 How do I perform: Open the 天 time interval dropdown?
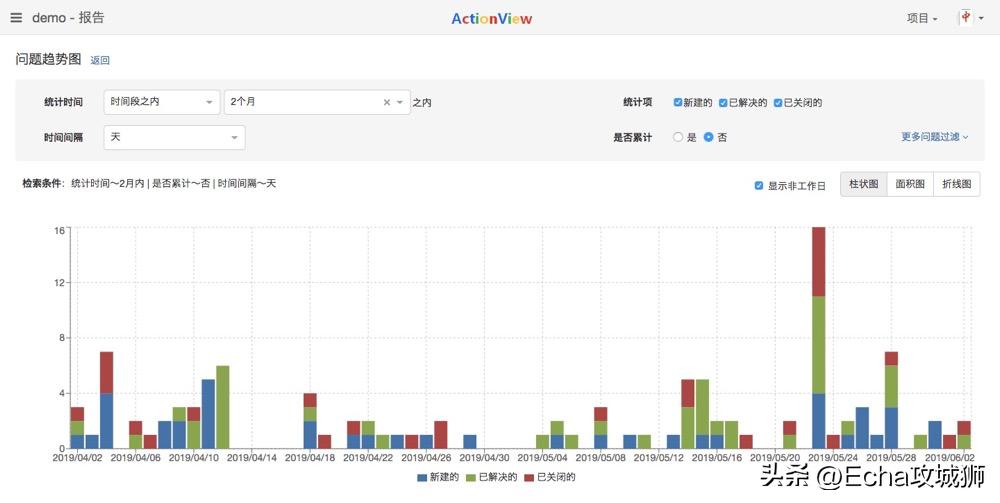click(x=174, y=137)
